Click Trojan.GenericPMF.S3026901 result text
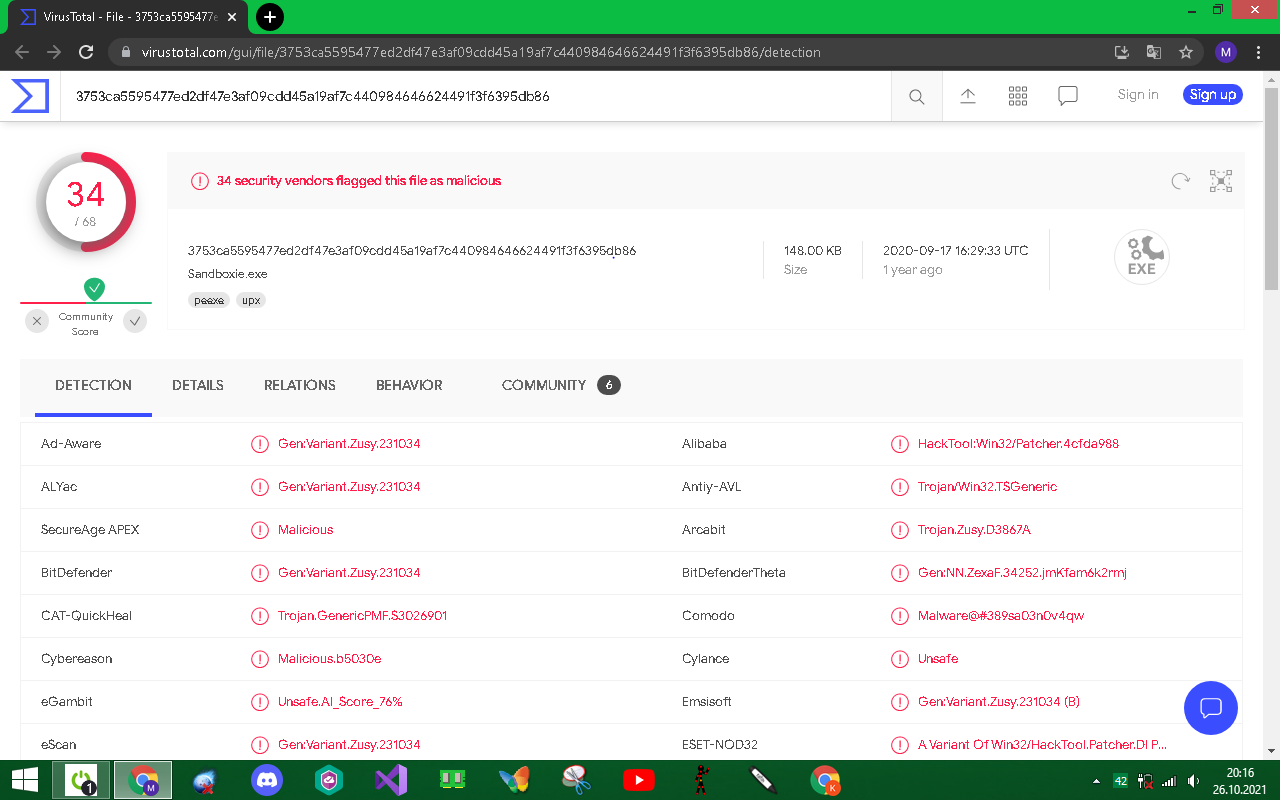The image size is (1280, 800). pos(363,616)
